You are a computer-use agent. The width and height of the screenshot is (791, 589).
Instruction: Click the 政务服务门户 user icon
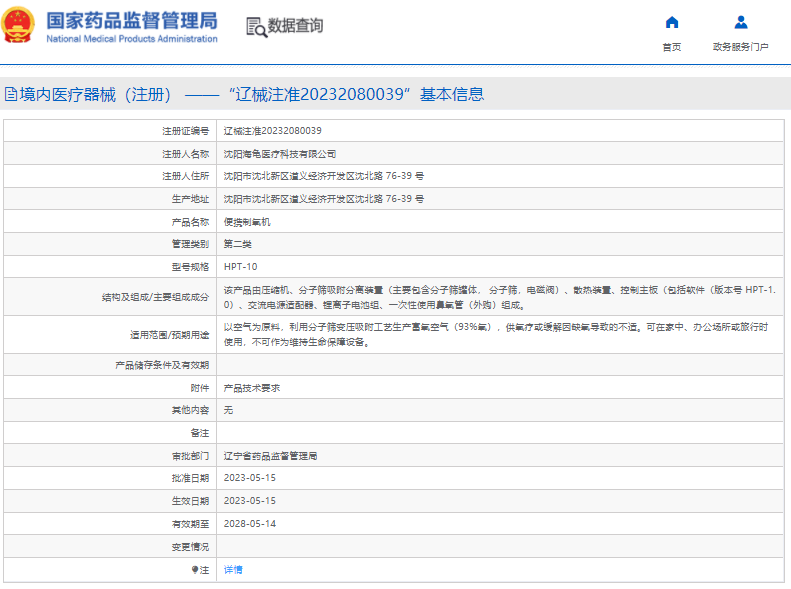(741, 22)
